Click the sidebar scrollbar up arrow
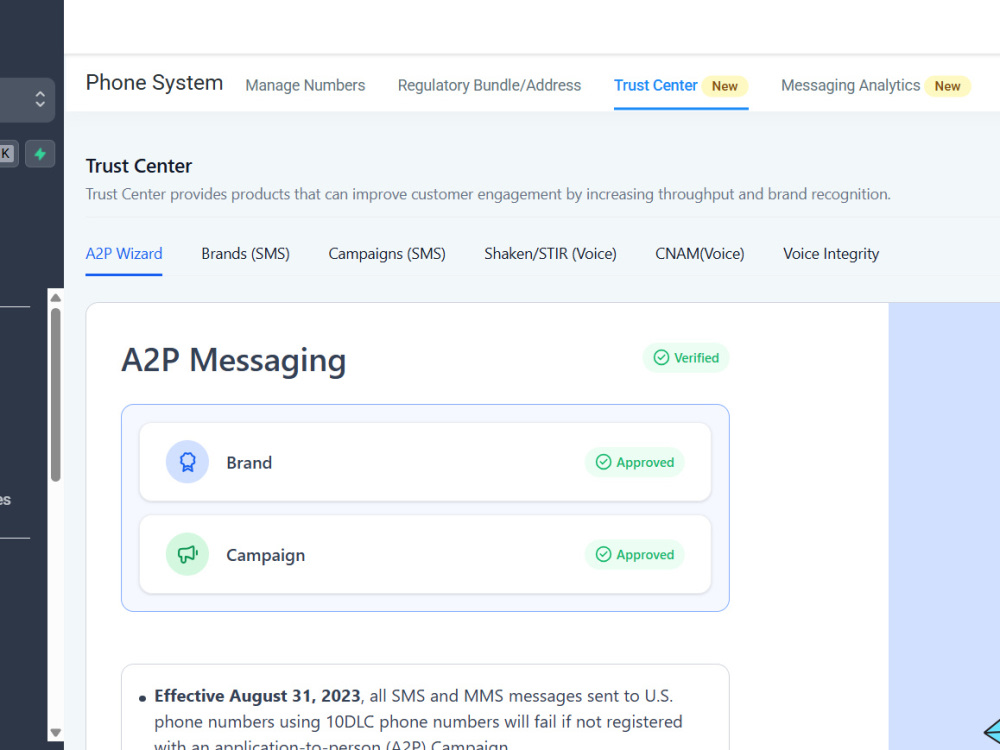Screen dimensions: 1000x750 click(x=55, y=297)
